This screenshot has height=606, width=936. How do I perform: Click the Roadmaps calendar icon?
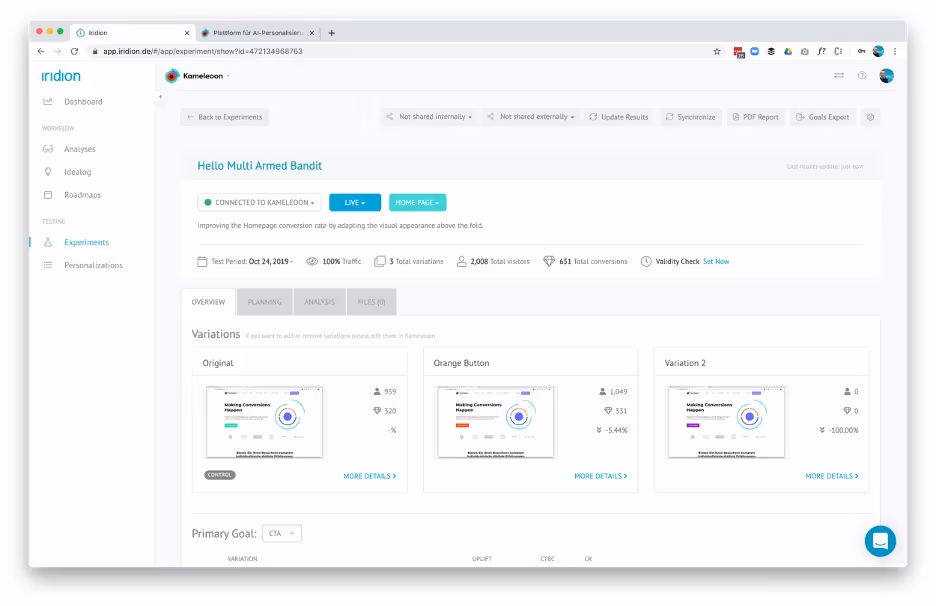(48, 195)
